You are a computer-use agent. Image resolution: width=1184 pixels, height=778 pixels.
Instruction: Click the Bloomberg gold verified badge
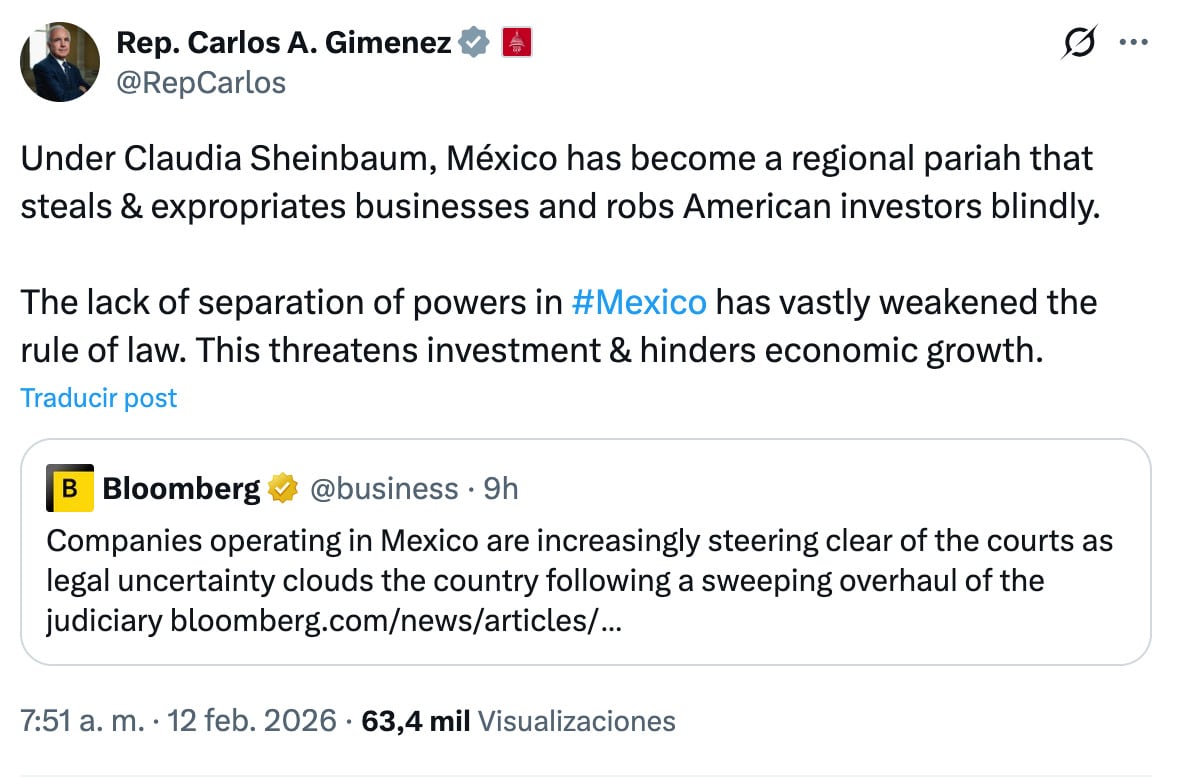(284, 489)
